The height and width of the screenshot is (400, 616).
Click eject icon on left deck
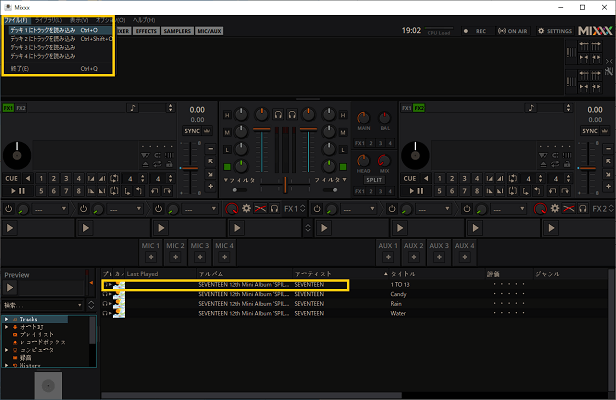[x=145, y=164]
